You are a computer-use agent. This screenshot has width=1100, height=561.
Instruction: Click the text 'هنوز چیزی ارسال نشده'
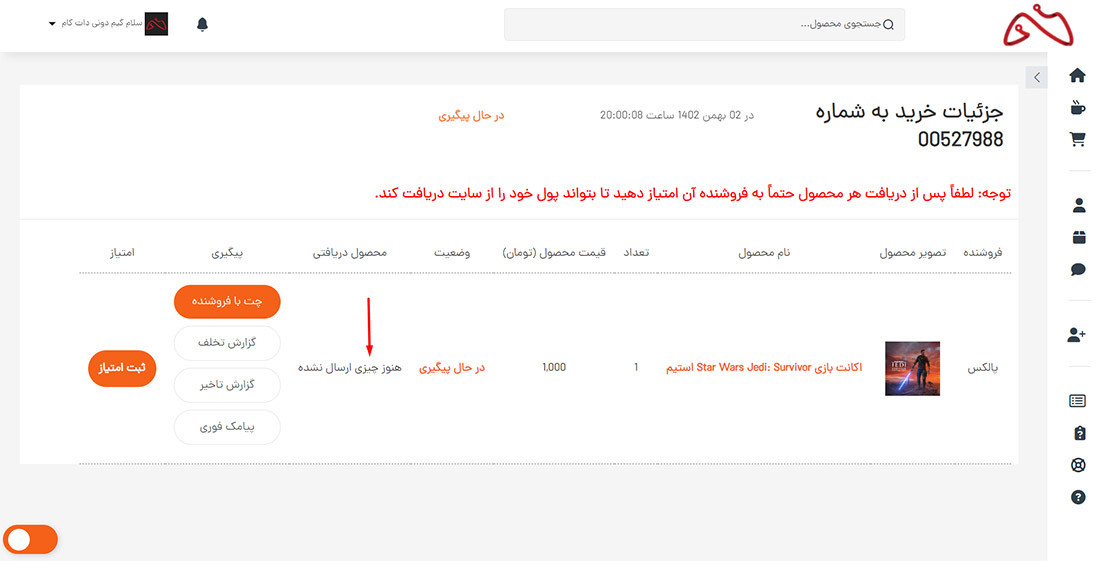coord(349,367)
